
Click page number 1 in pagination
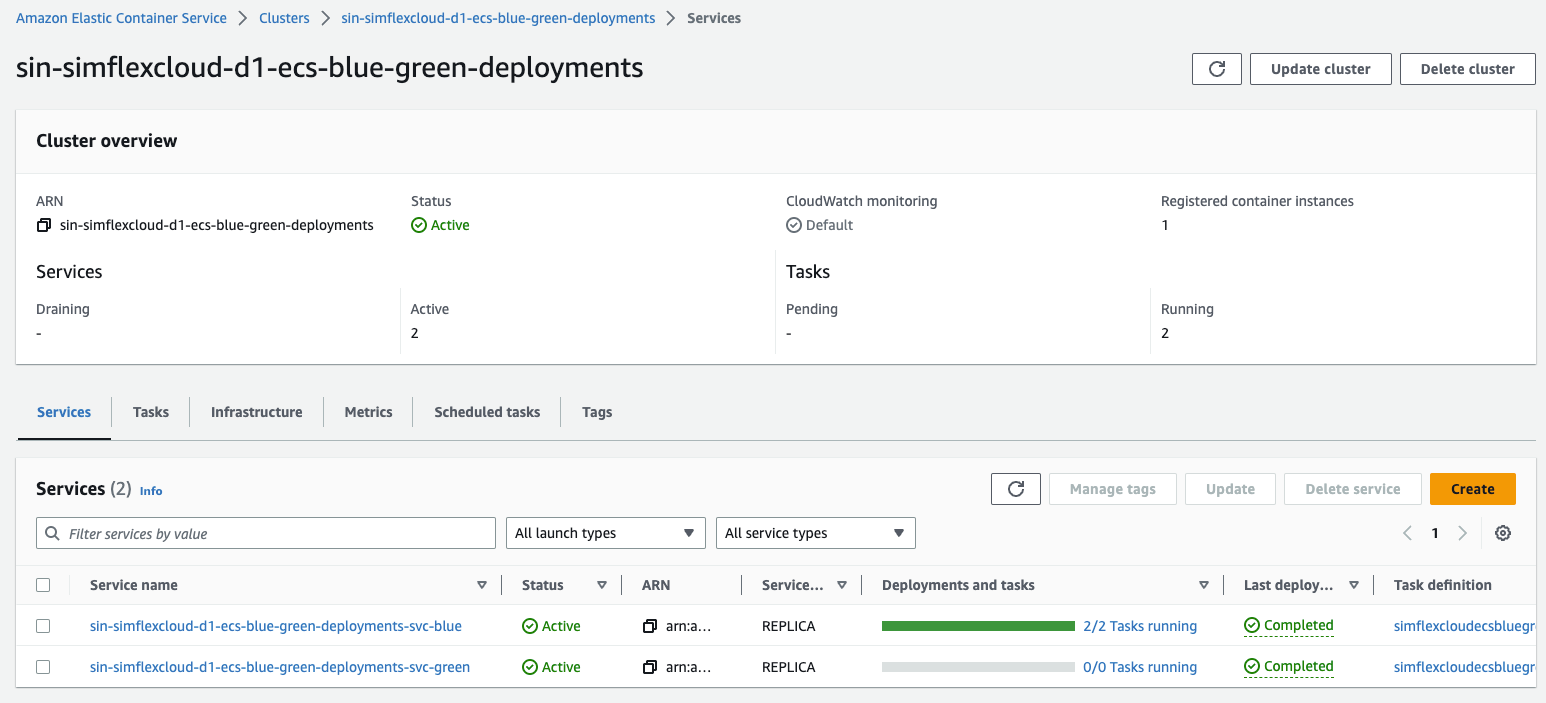[x=1435, y=533]
